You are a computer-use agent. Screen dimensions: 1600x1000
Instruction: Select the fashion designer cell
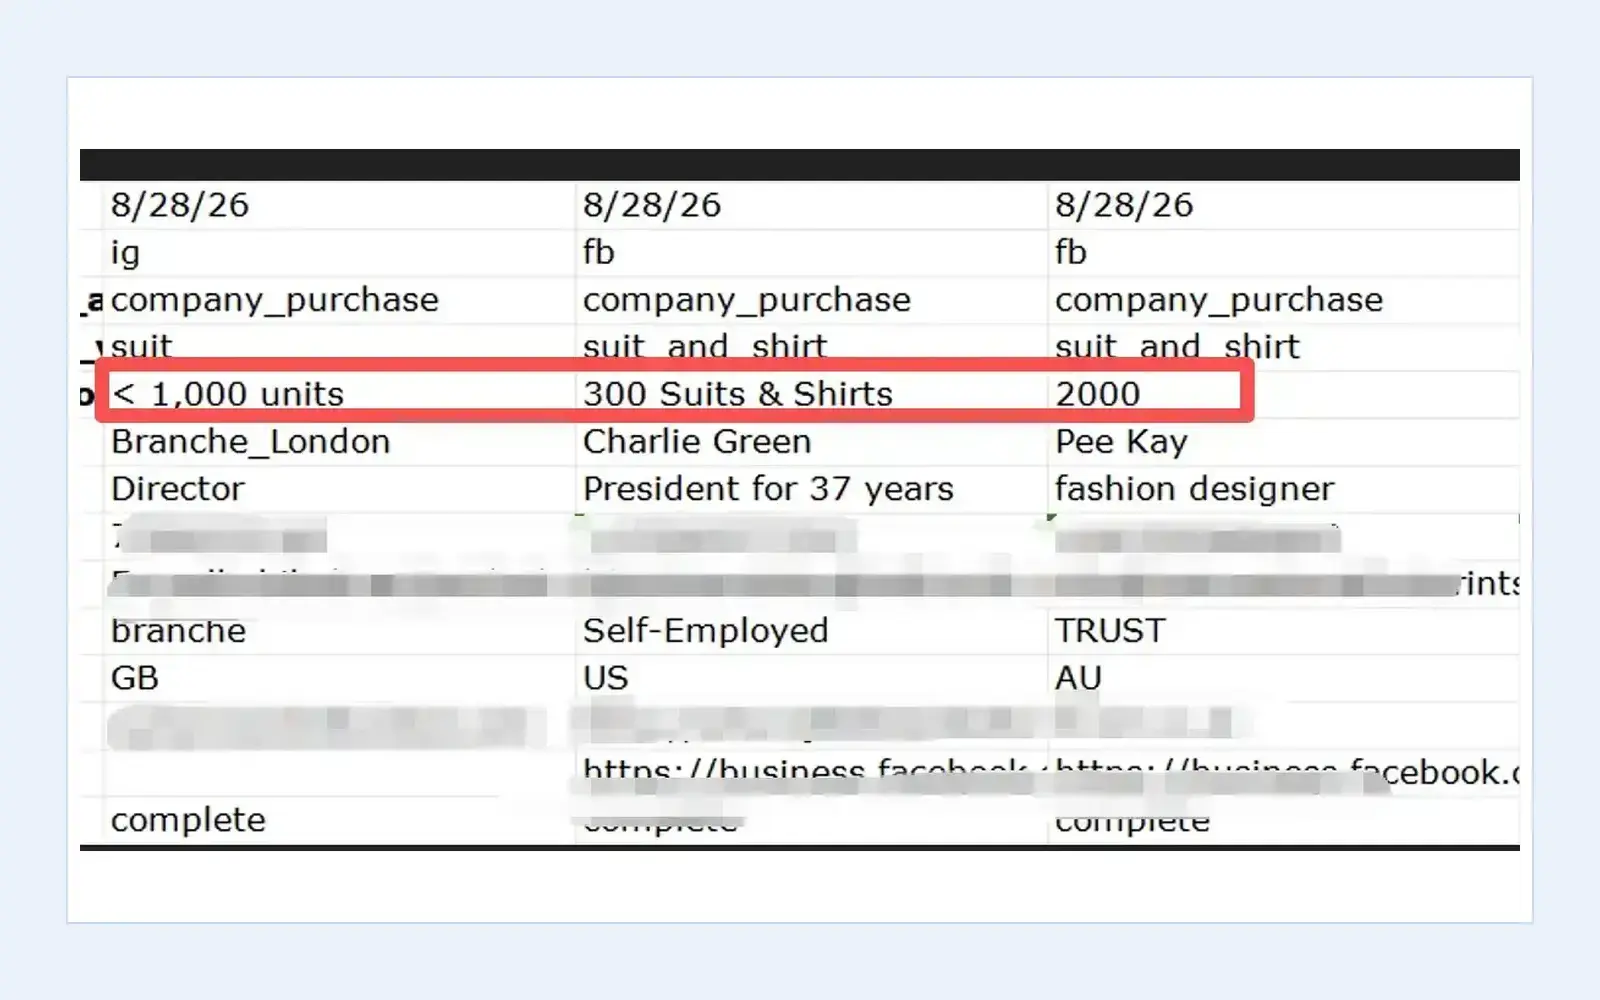(x=1283, y=489)
